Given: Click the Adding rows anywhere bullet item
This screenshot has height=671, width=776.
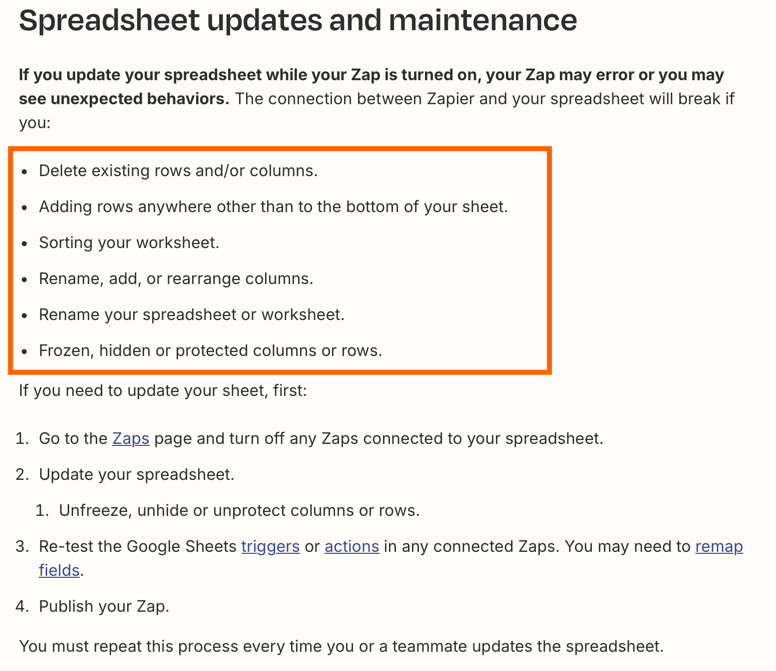Looking at the screenshot, I should click(x=273, y=207).
